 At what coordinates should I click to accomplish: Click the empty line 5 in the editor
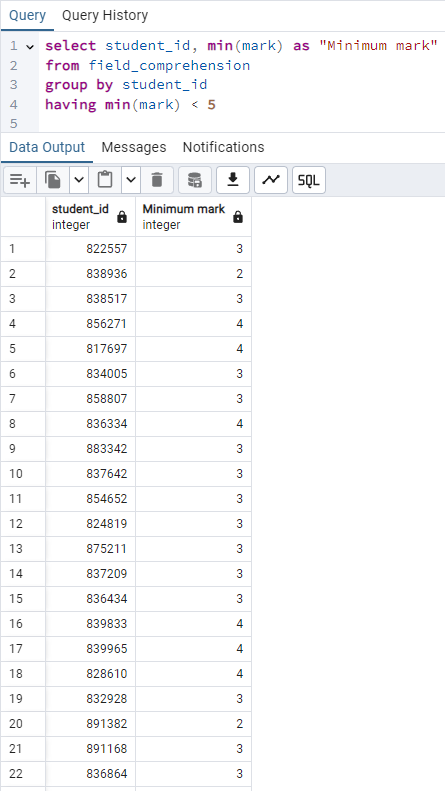tap(242, 124)
